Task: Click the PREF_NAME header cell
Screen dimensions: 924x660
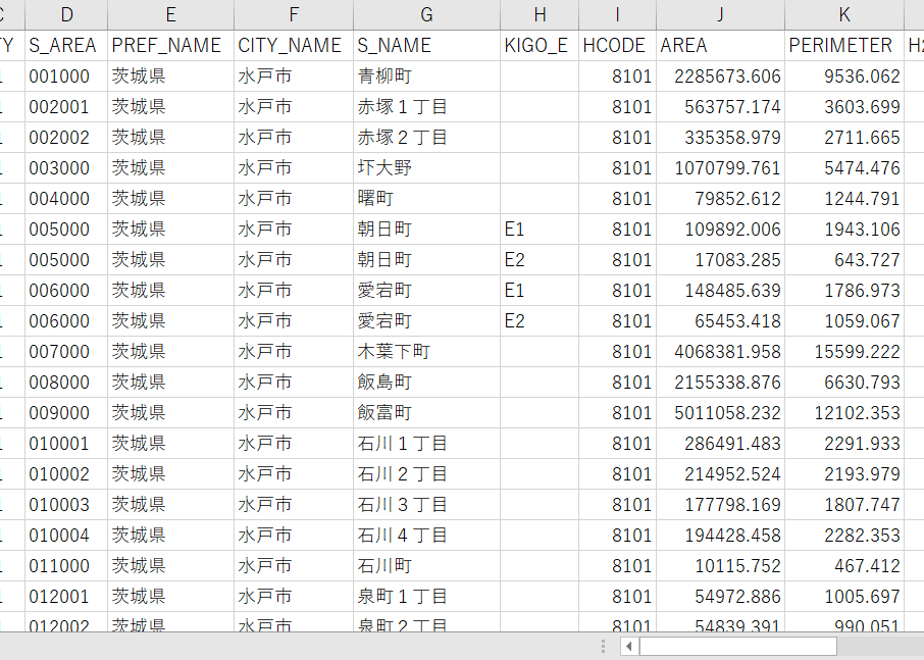Action: coord(171,45)
